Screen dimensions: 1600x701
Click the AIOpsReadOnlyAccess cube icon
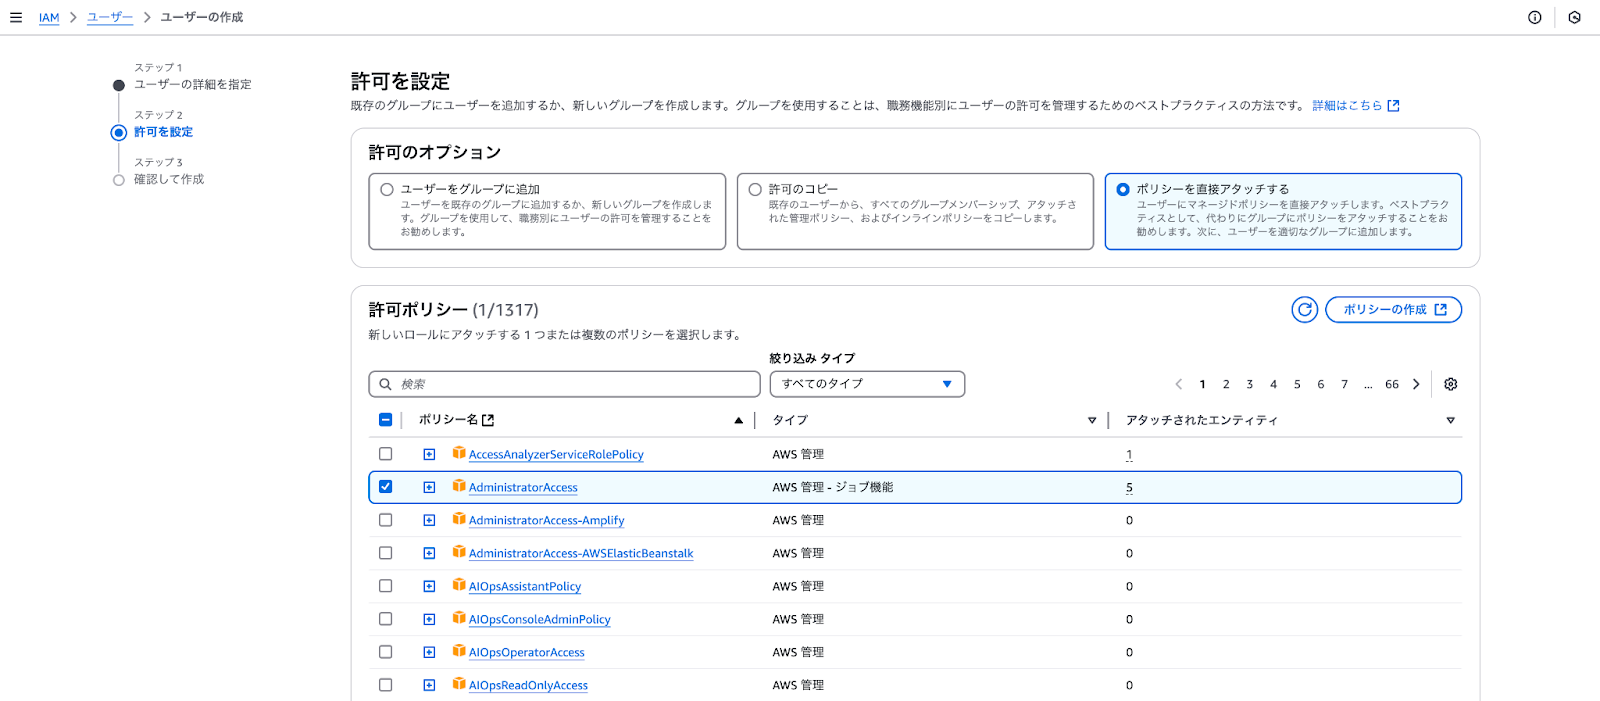459,684
